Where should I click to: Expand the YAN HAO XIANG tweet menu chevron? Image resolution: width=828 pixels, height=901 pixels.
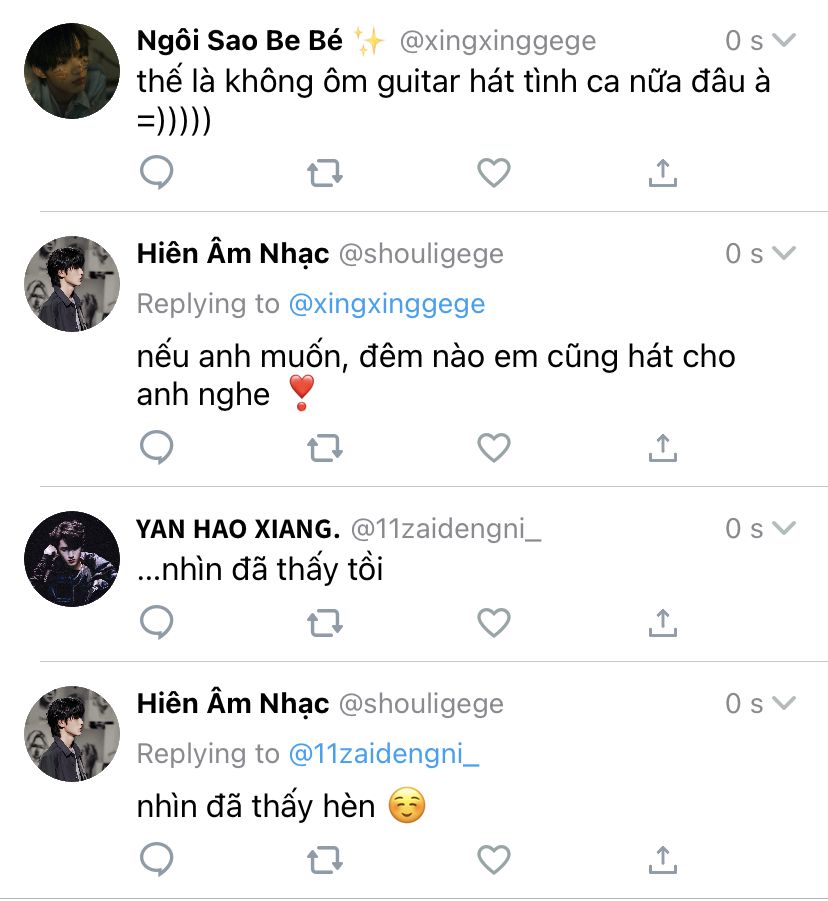pyautogui.click(x=784, y=528)
